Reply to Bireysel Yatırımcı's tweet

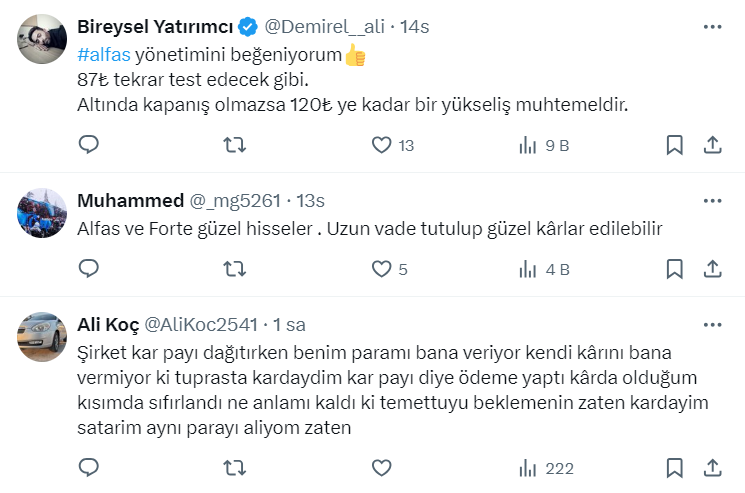point(88,146)
